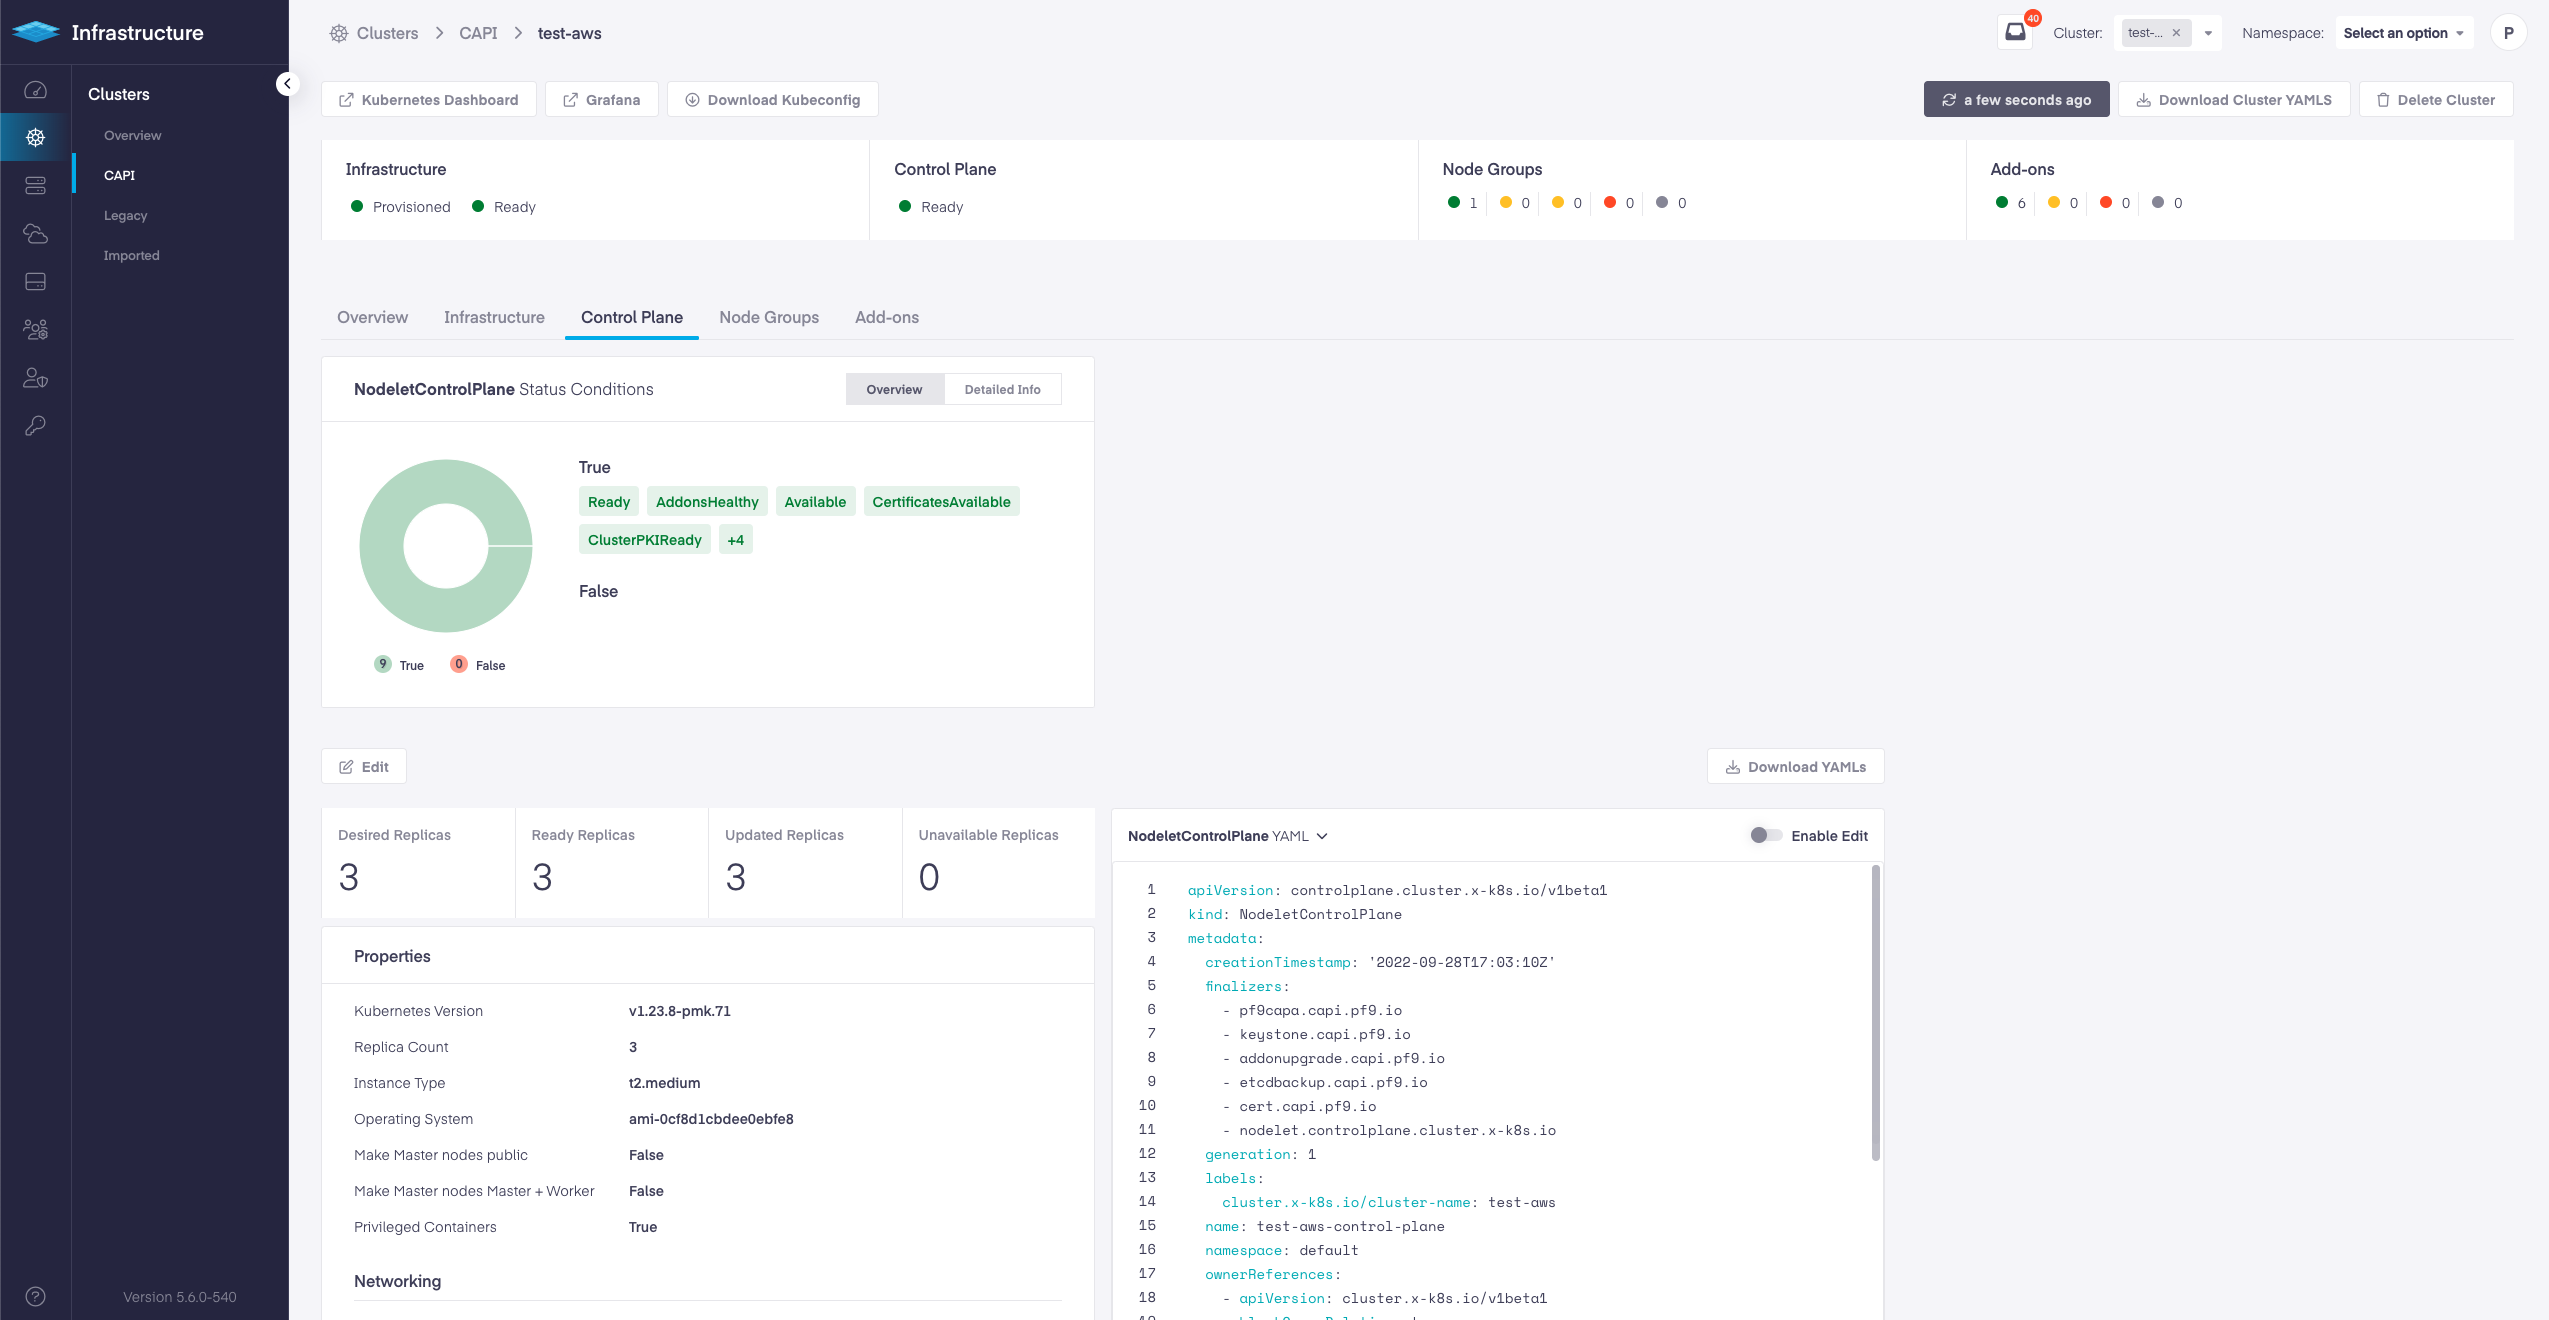Expand the +4 more conditions chip
The image size is (2549, 1320).
coord(735,540)
